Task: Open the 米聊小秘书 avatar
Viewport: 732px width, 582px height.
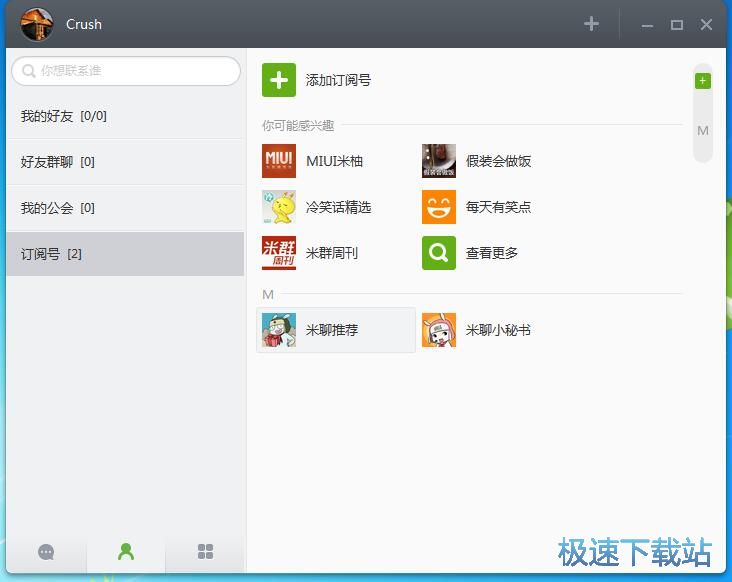Action: pyautogui.click(x=439, y=330)
